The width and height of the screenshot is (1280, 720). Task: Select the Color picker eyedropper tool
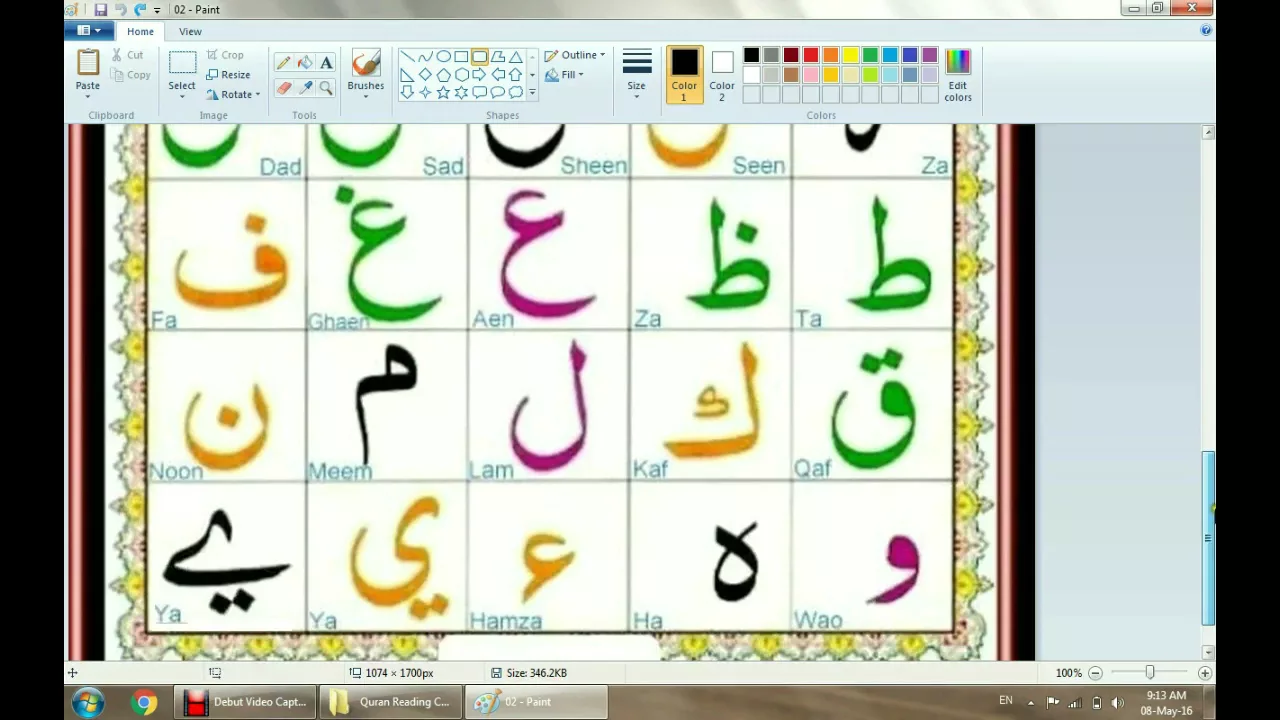click(305, 88)
